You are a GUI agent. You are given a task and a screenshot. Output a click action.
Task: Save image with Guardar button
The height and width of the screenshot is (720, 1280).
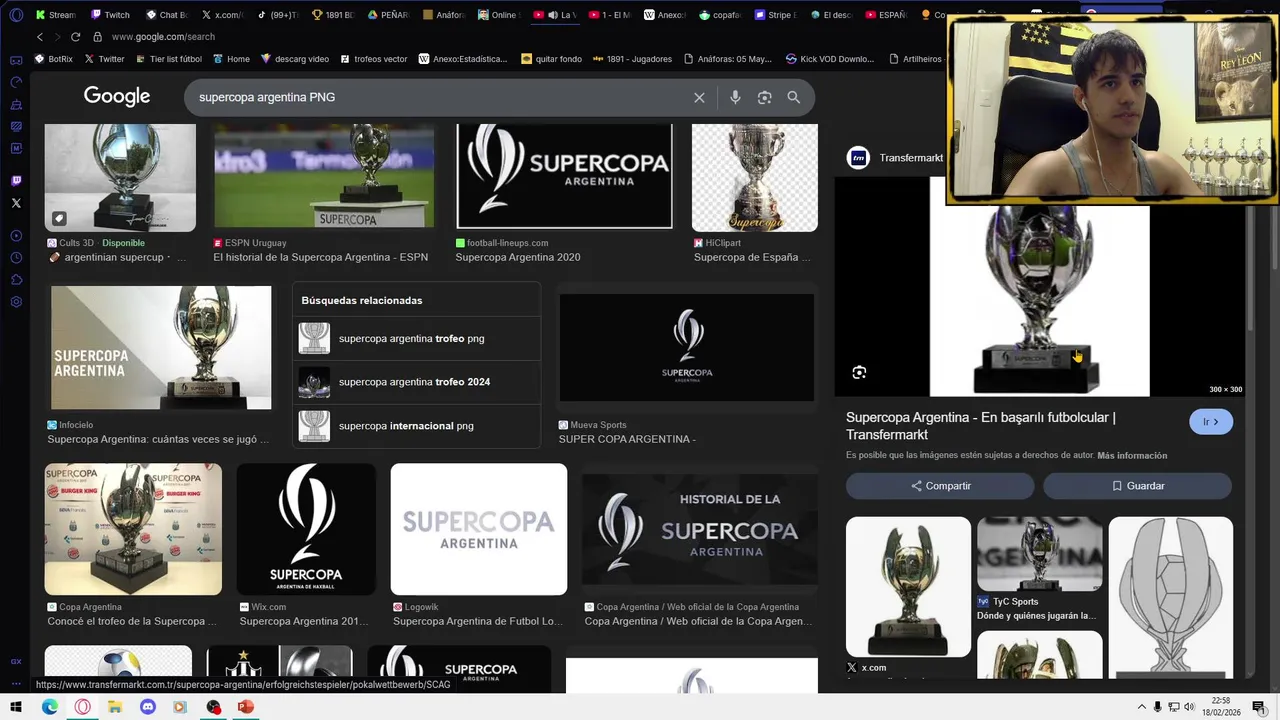coord(1137,486)
